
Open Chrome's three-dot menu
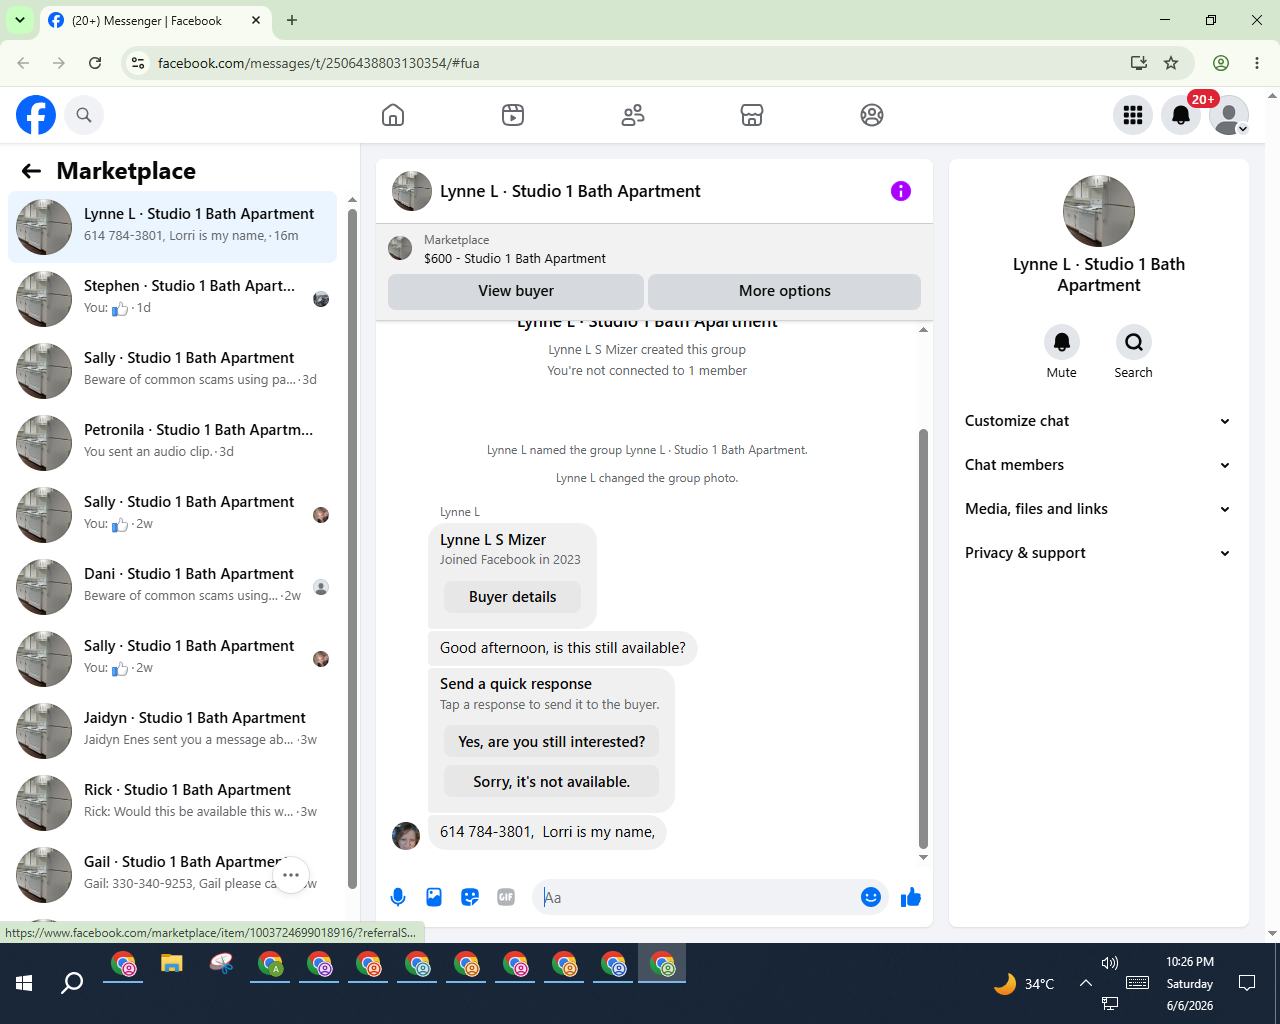[1257, 63]
